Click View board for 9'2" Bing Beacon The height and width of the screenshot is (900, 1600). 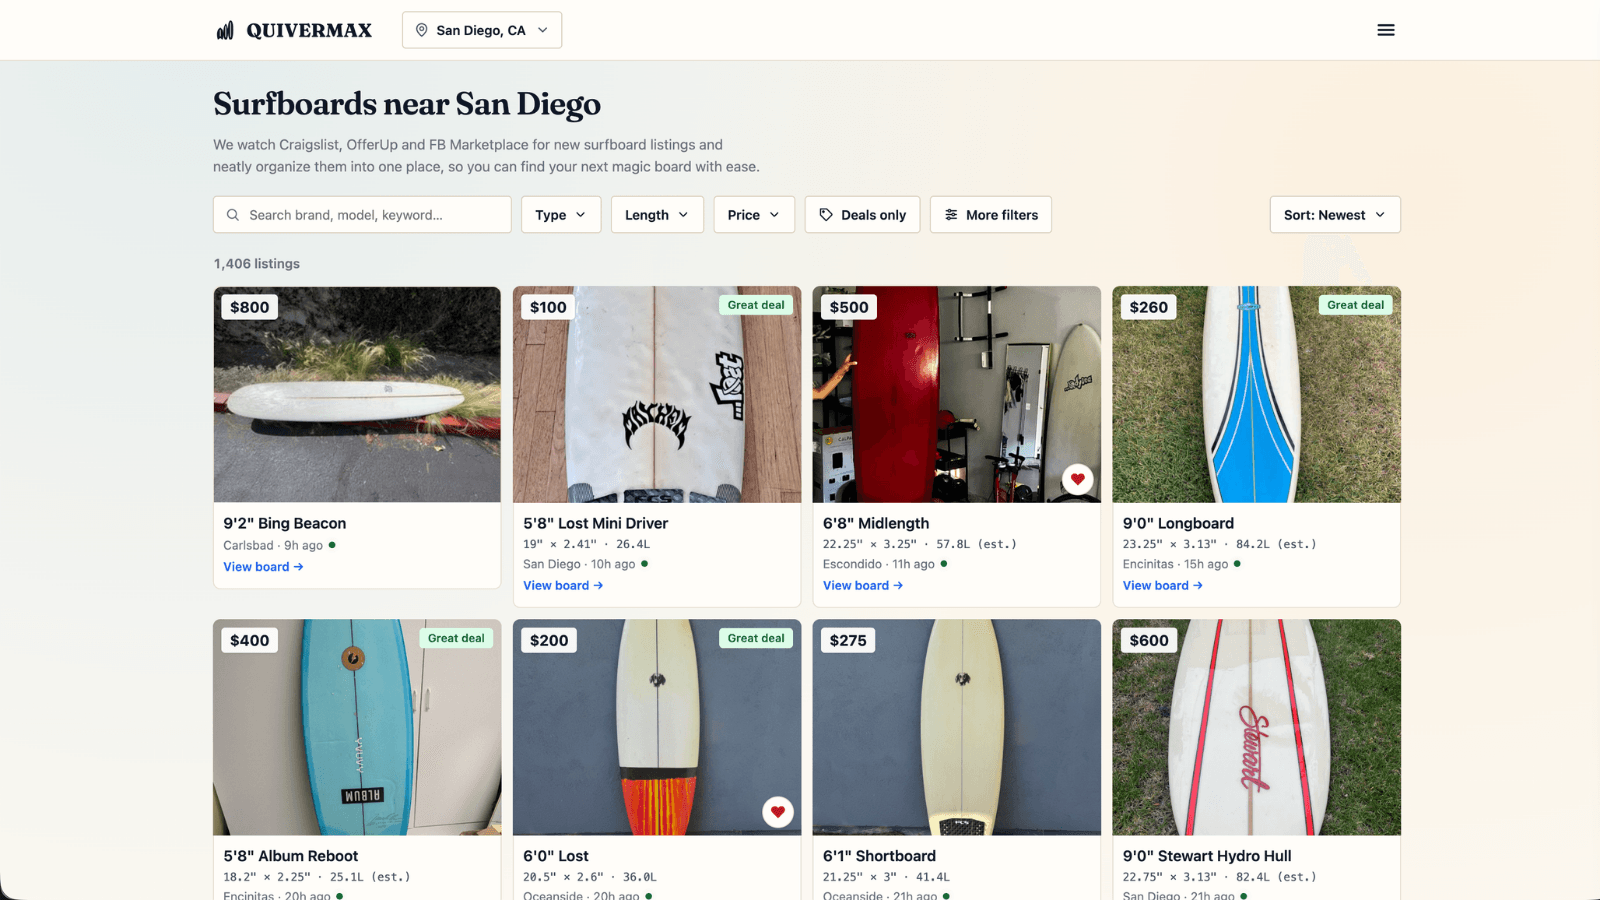click(263, 567)
